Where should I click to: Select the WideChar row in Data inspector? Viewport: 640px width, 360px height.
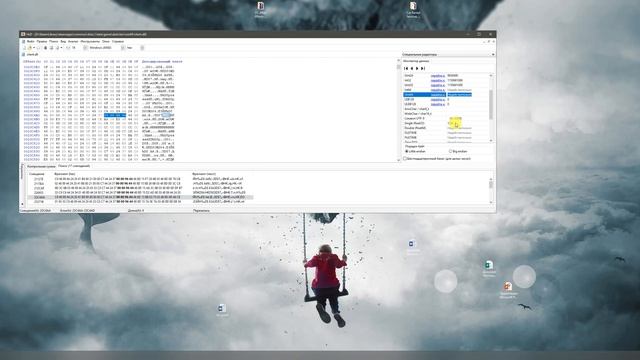[x=446, y=114]
